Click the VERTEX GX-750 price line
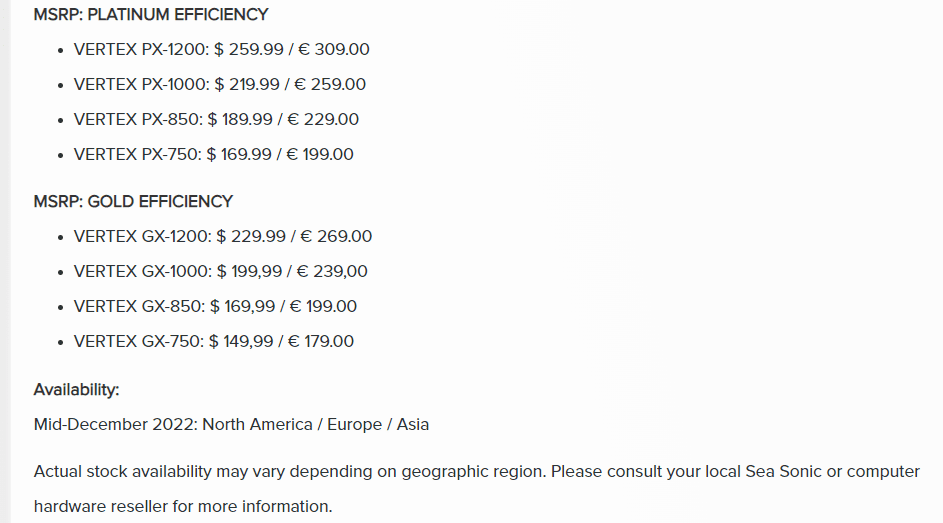This screenshot has height=523, width=943. 213,341
